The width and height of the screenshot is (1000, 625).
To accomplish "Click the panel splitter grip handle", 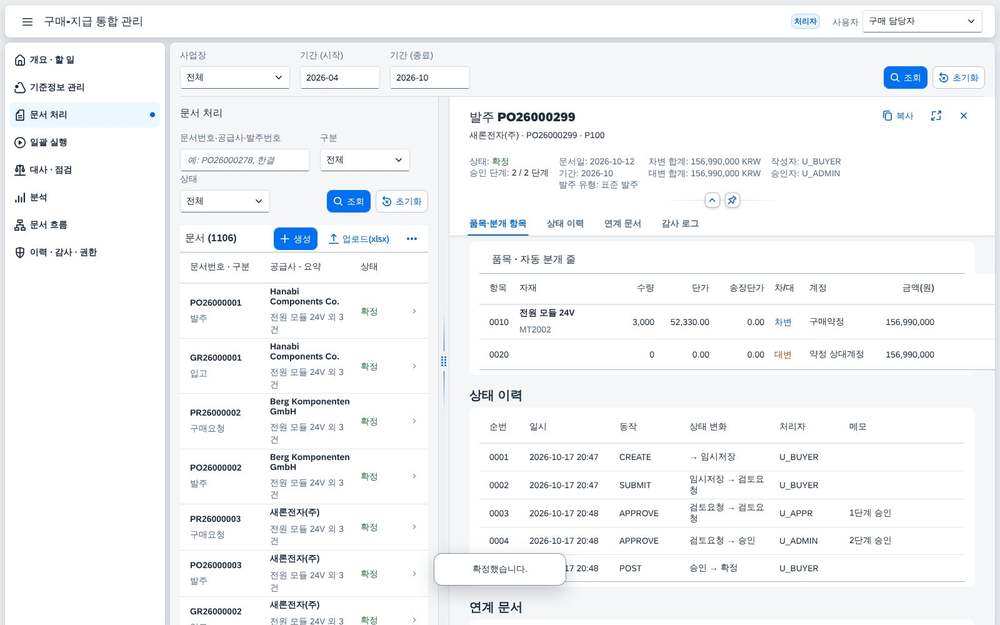I will [444, 361].
